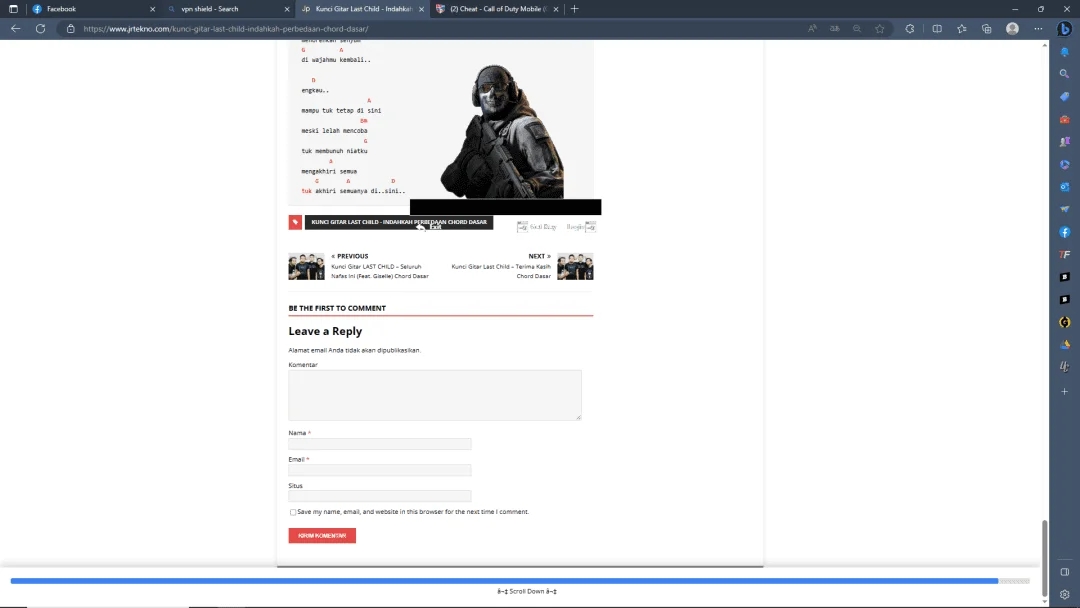Open next post Terima Kasih link
Screen dimensions: 1080x608
501,271
